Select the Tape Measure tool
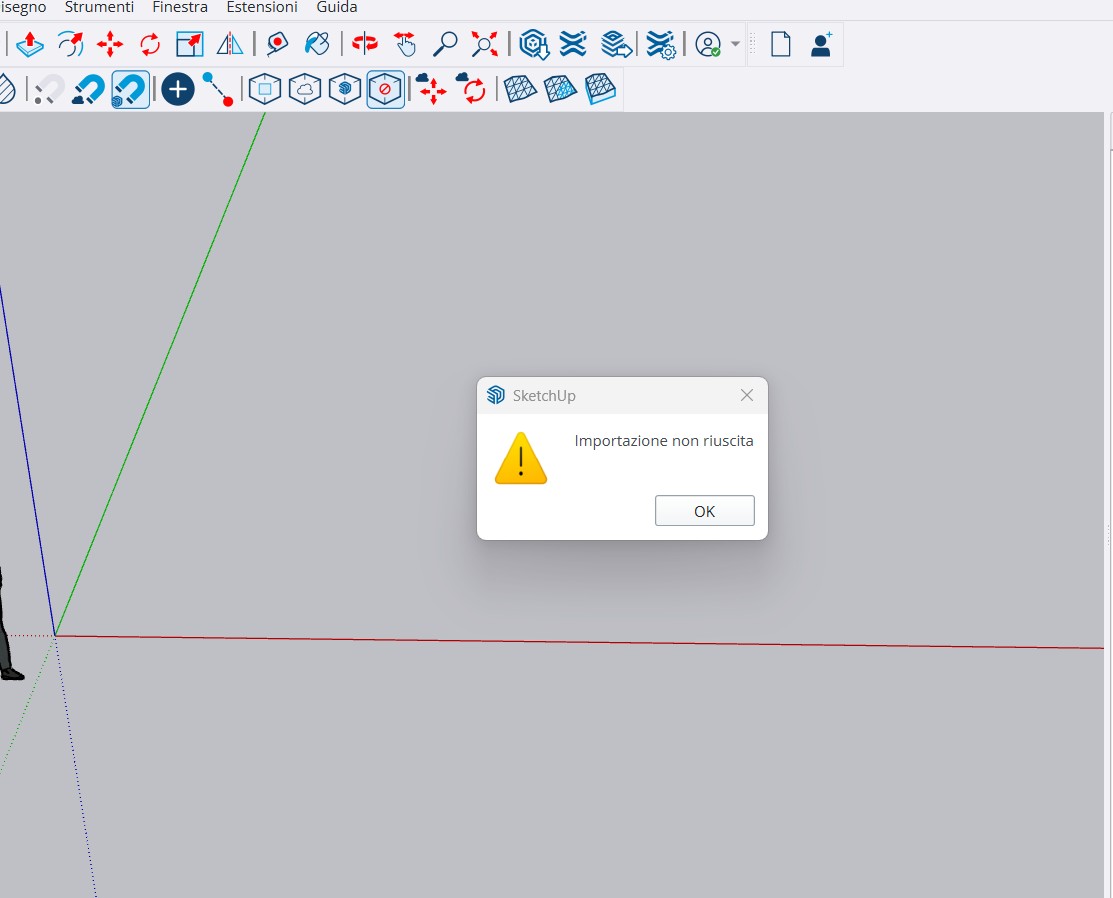 coord(277,44)
